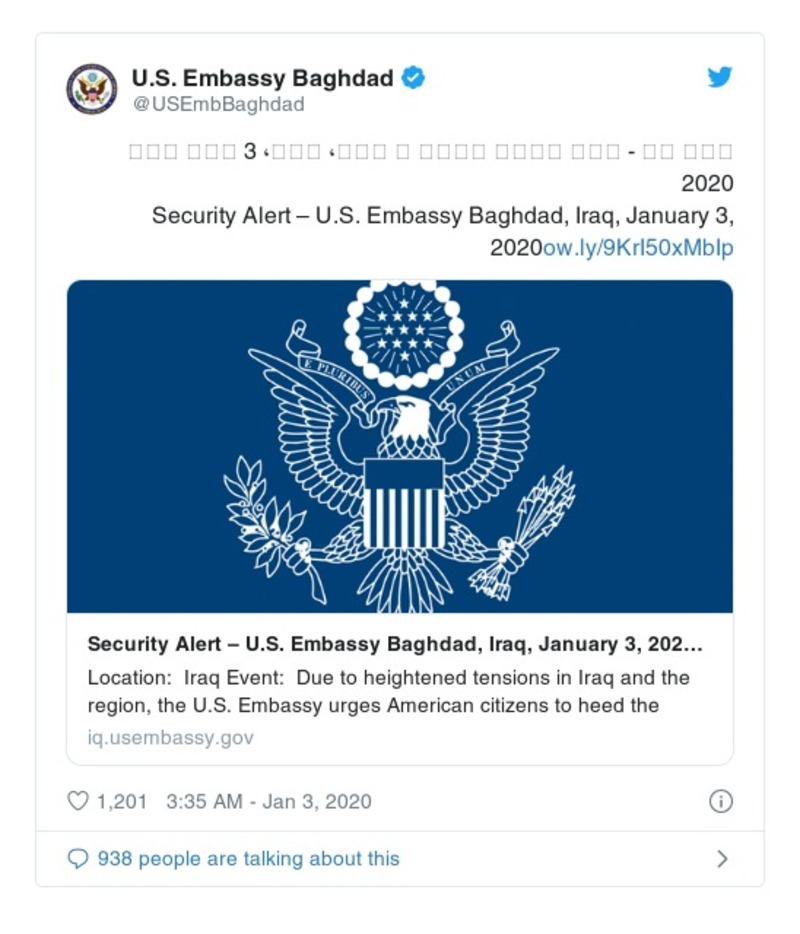Click the heart icon to like the tweet
The height and width of the screenshot is (934, 800).
(x=78, y=800)
